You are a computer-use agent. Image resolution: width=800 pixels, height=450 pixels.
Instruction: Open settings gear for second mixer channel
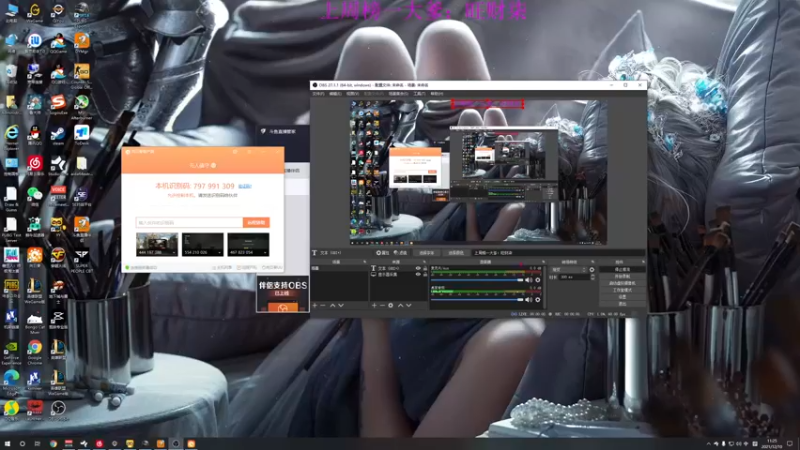538,299
